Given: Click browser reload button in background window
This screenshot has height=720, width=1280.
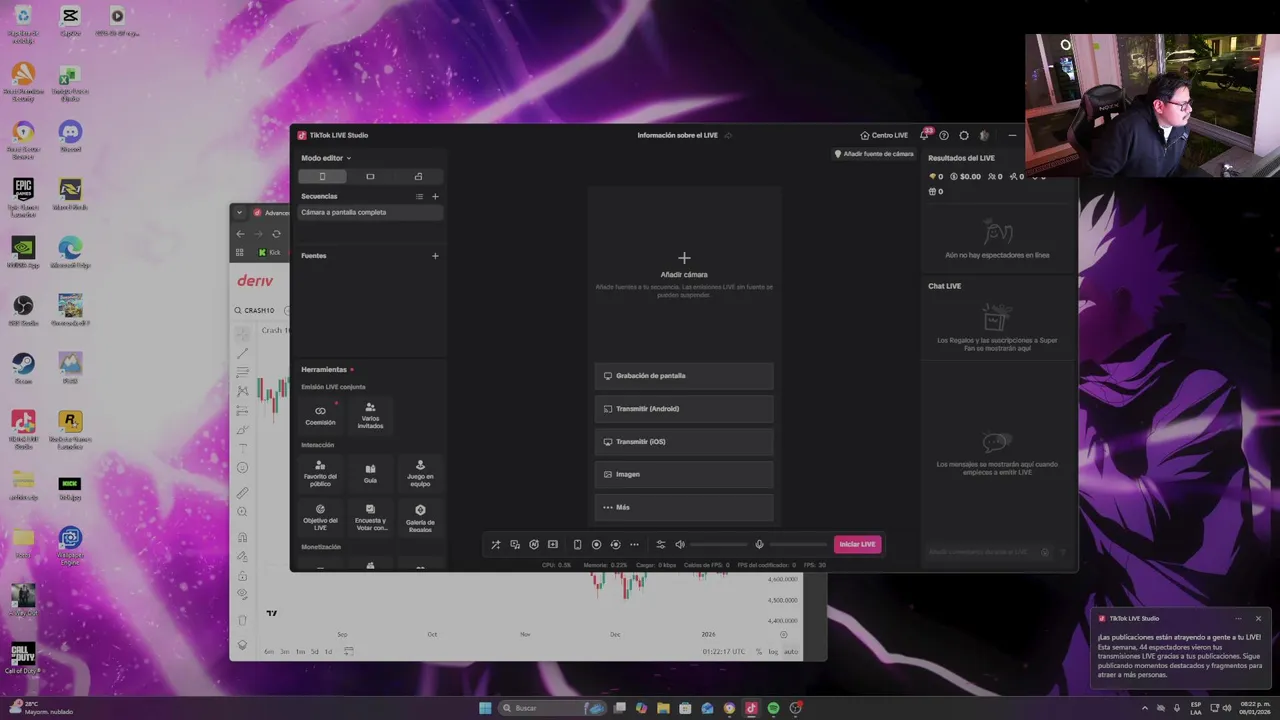Looking at the screenshot, I should (276, 234).
